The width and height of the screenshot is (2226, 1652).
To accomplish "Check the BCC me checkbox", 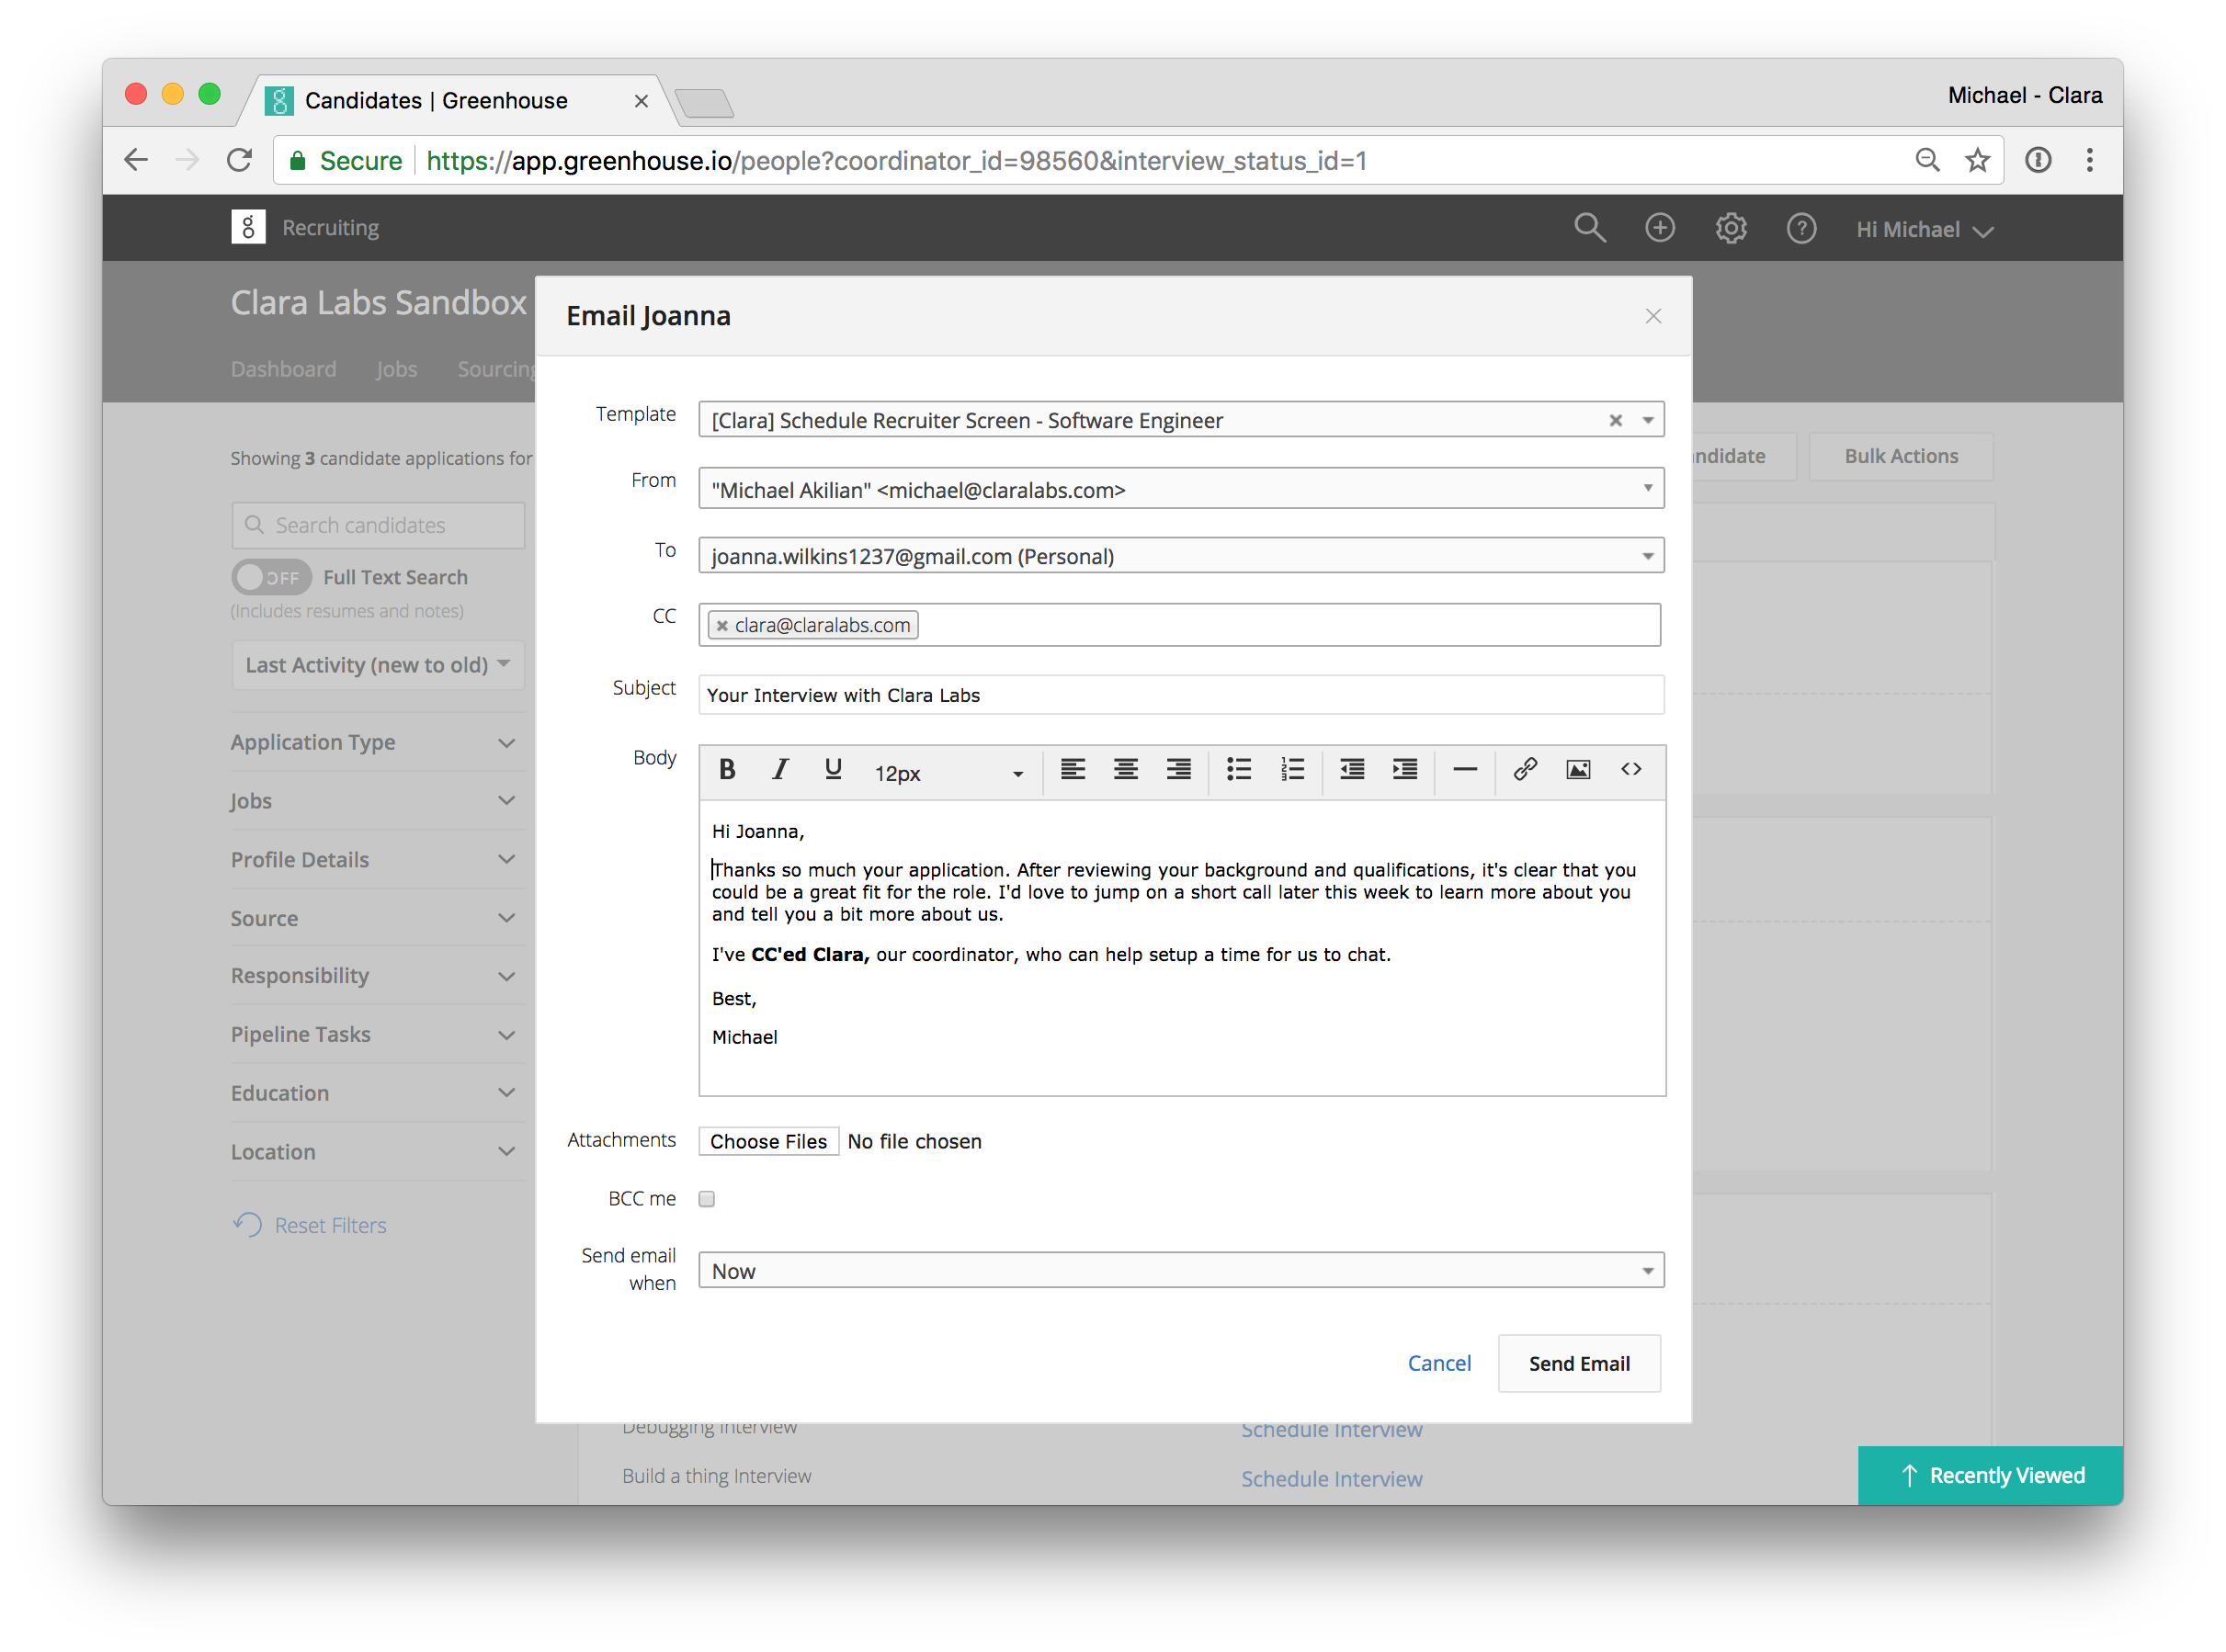I will pyautogui.click(x=707, y=1199).
